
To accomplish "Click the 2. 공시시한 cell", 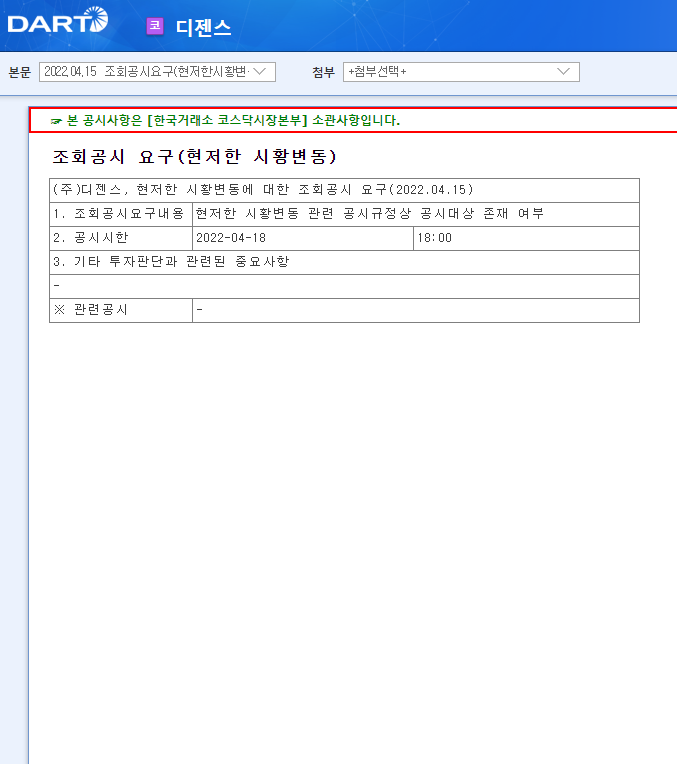I will 121,238.
